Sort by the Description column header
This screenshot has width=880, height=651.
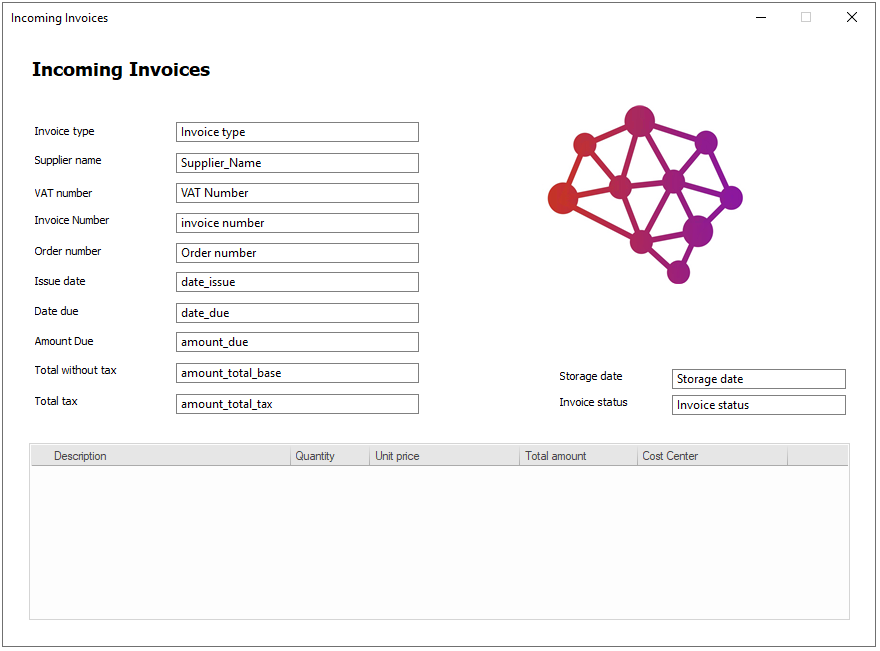[x=160, y=456]
